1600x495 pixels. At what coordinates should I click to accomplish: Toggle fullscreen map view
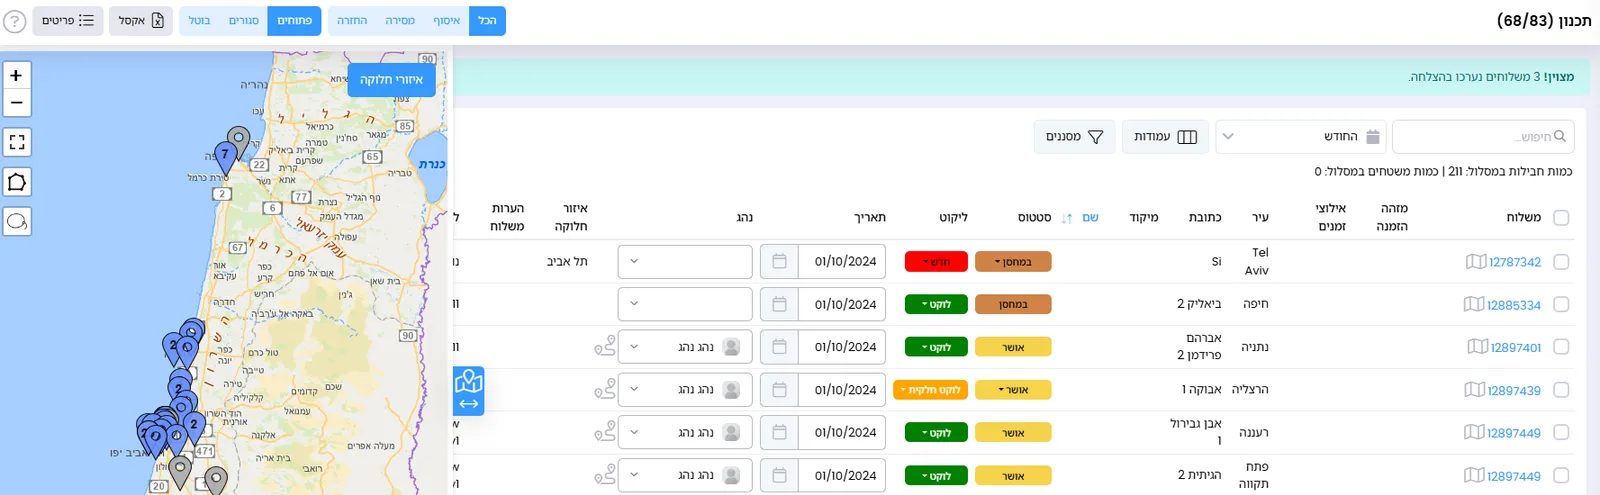pos(17,142)
